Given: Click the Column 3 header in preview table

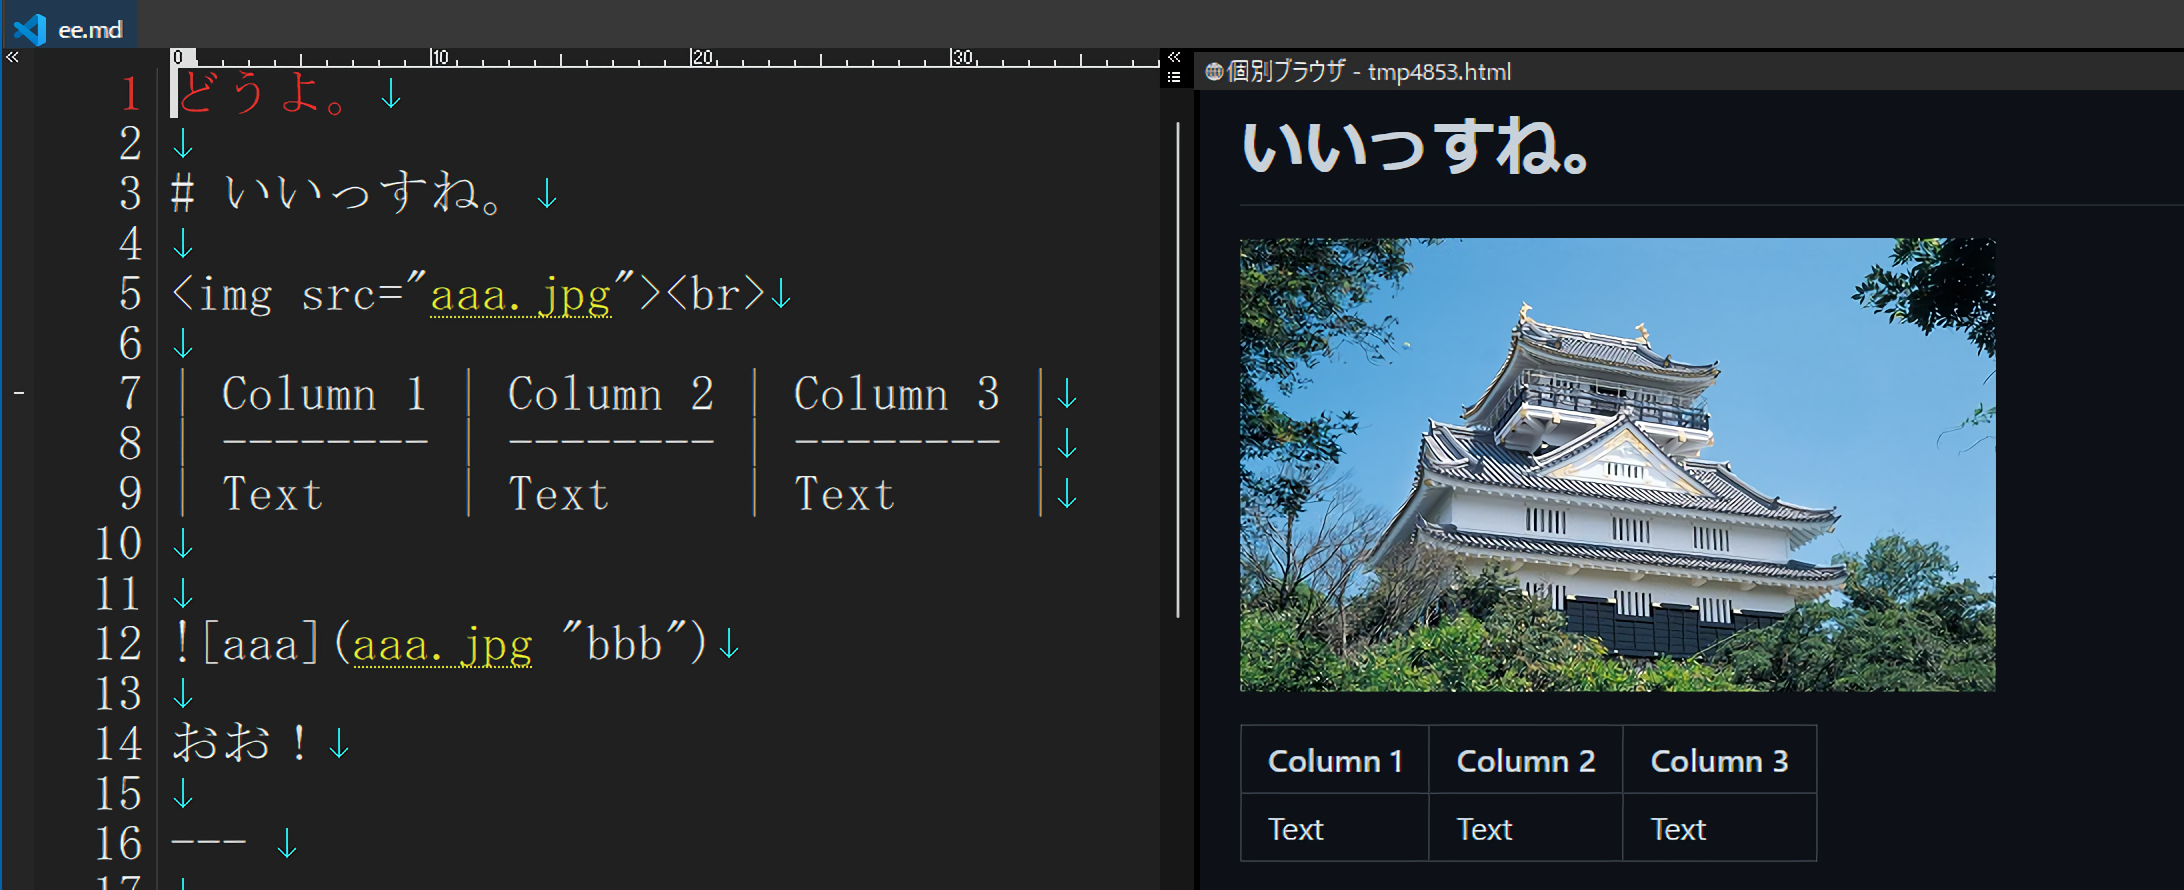Looking at the screenshot, I should click(1718, 761).
